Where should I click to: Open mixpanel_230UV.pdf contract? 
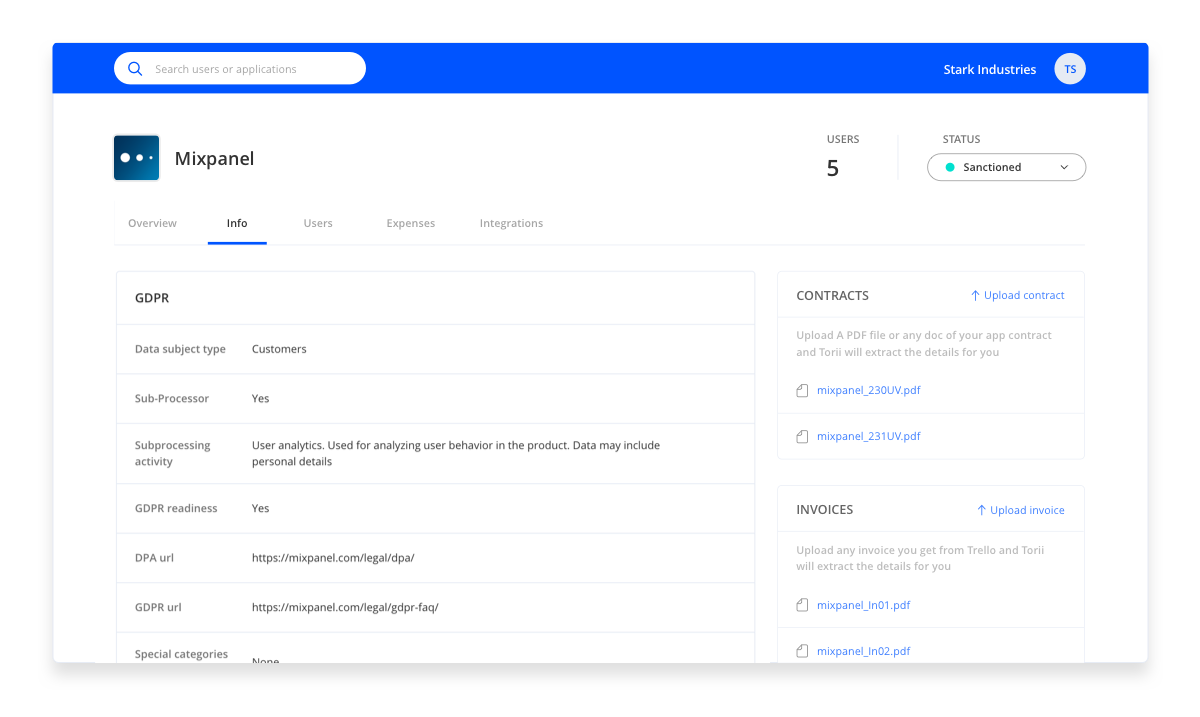click(x=868, y=390)
